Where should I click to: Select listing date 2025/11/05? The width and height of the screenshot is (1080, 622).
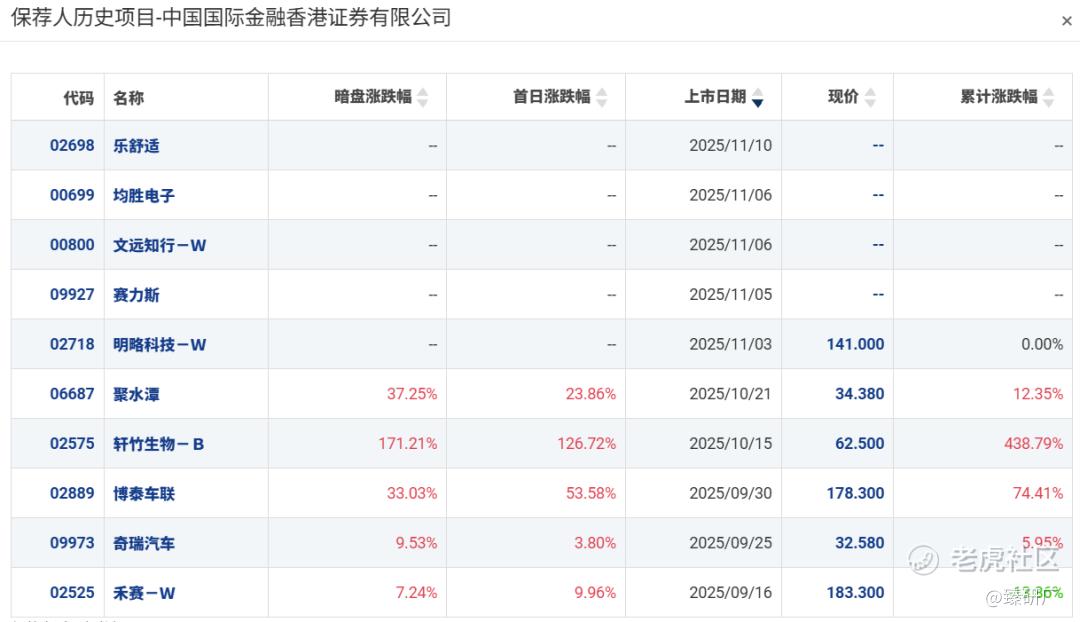(731, 294)
